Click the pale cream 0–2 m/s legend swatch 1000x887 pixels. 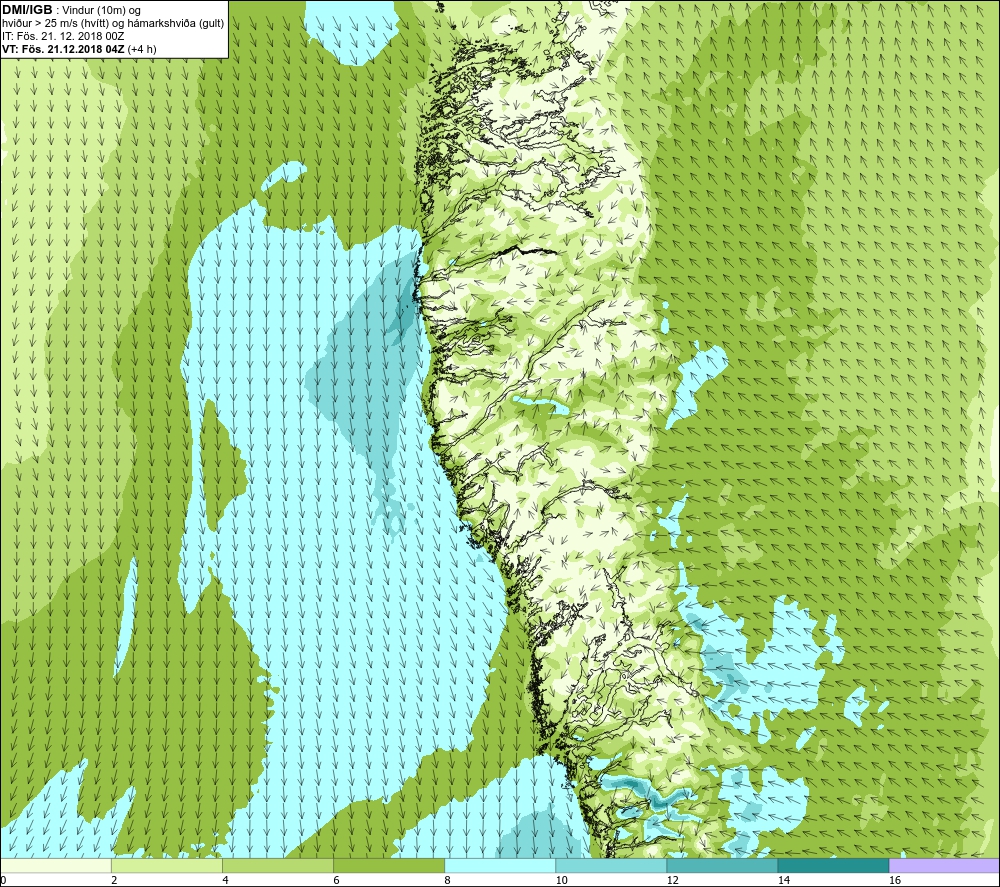point(56,866)
